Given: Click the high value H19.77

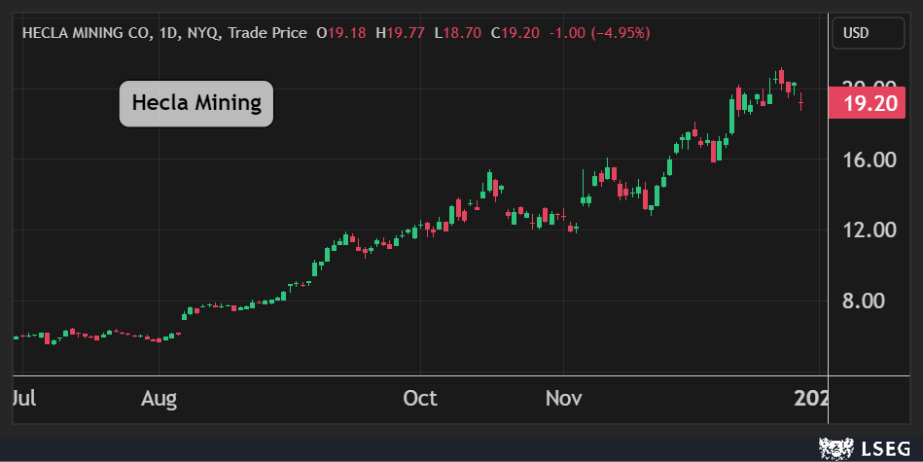Looking at the screenshot, I should pyautogui.click(x=401, y=33).
